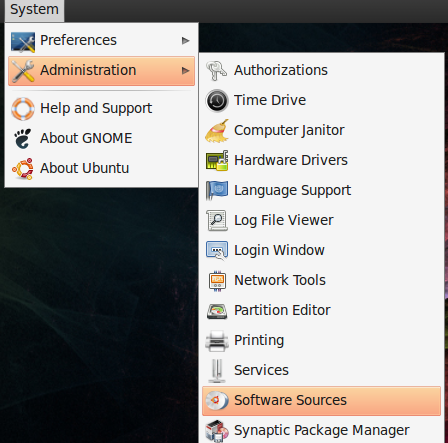Click the Network Tools icon
Image resolution: width=448 pixels, height=443 pixels.
pos(217,281)
